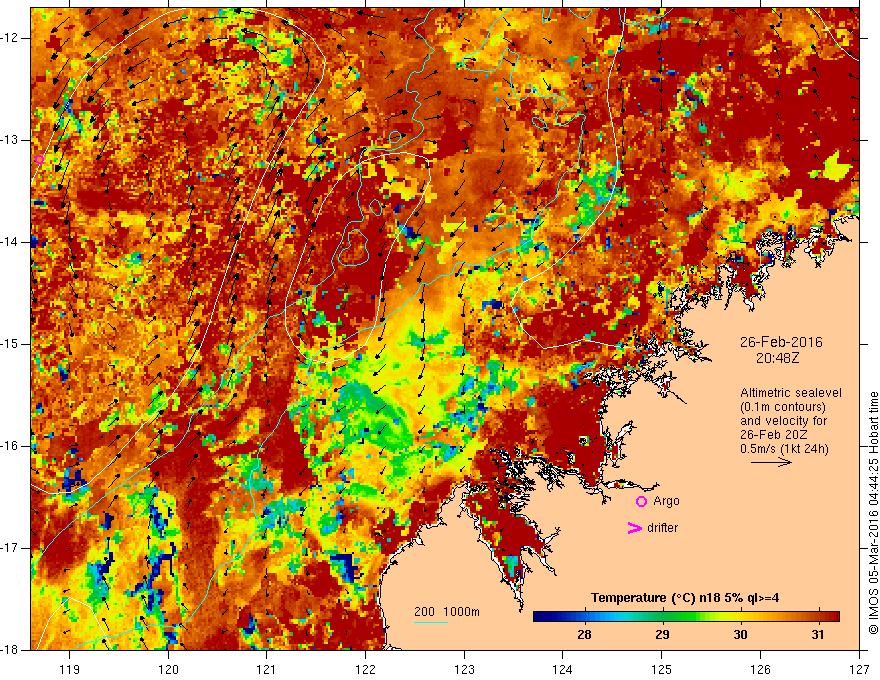This screenshot has height=680, width=880.
Task: Click the latitude label '-18' on left axis
Action: tap(10, 650)
